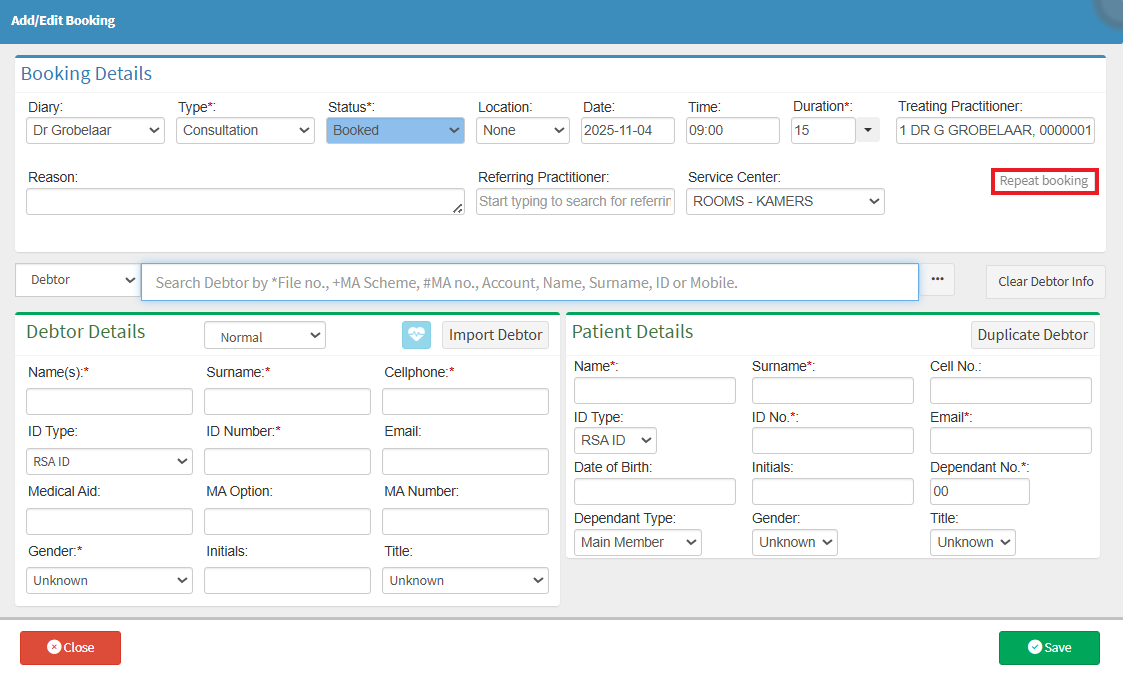This screenshot has height=676, width=1123.
Task: Open the Duration dropdown arrow button
Action: pos(867,130)
